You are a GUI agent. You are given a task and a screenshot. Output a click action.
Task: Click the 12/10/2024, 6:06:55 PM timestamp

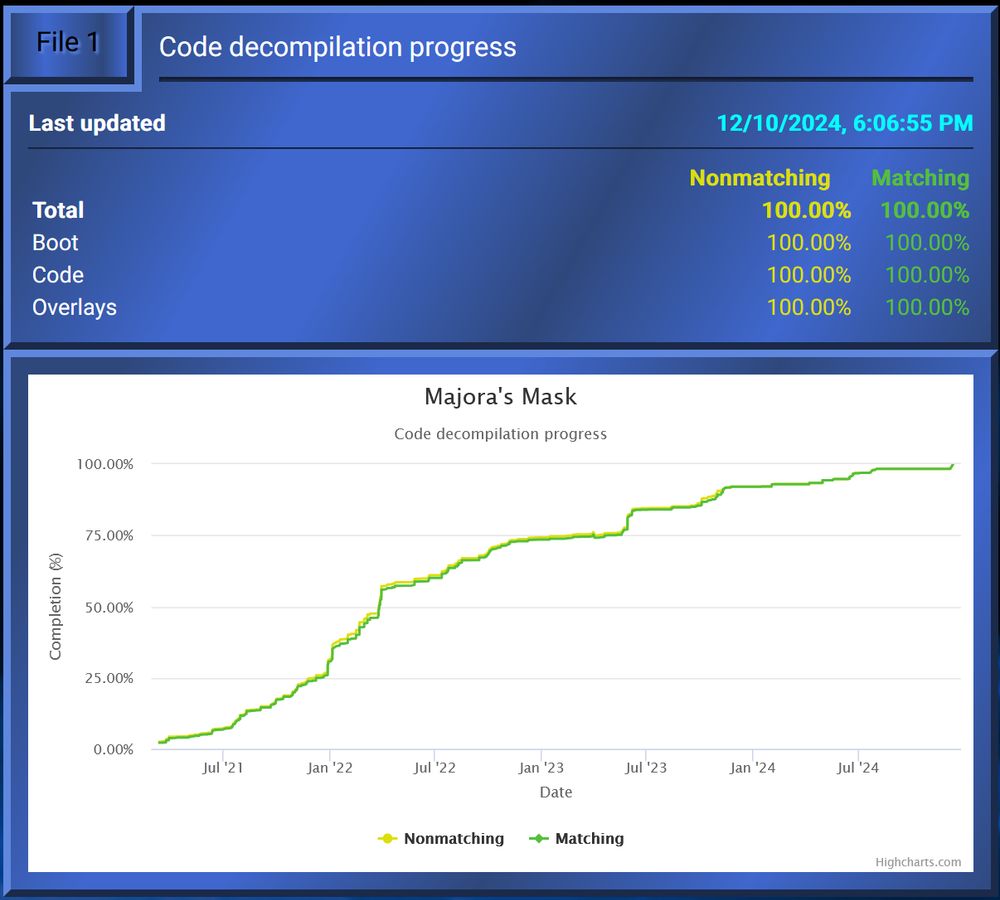[x=845, y=123]
